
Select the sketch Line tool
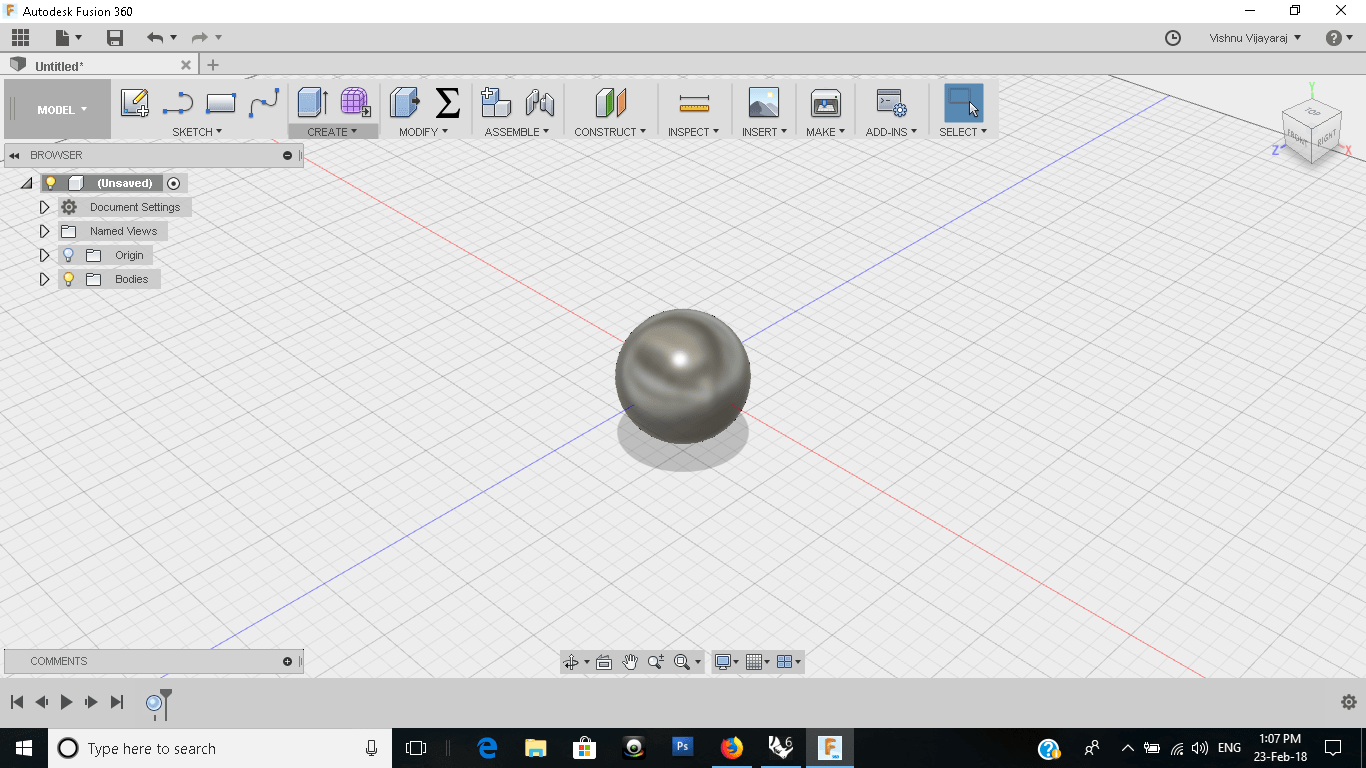click(x=178, y=103)
